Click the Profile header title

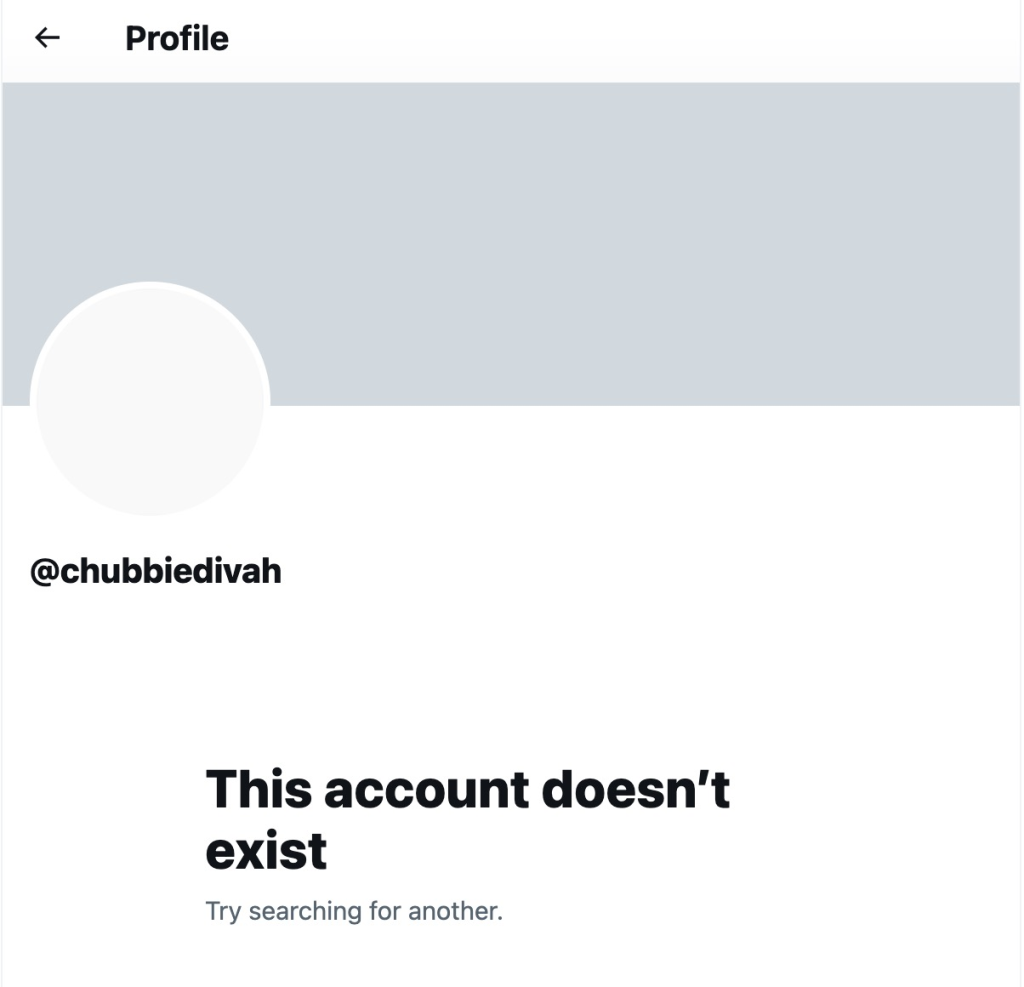click(177, 38)
